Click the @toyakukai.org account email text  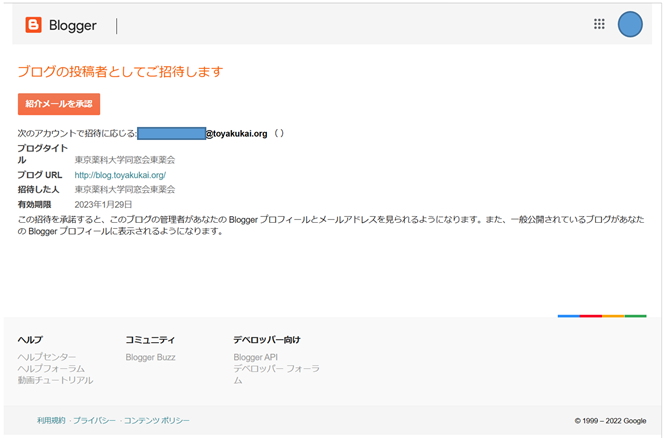click(236, 134)
